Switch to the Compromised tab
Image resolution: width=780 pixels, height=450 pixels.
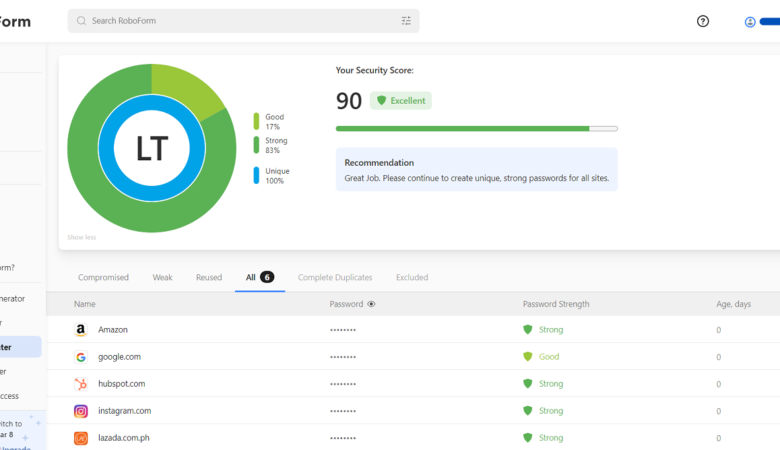[x=103, y=277]
